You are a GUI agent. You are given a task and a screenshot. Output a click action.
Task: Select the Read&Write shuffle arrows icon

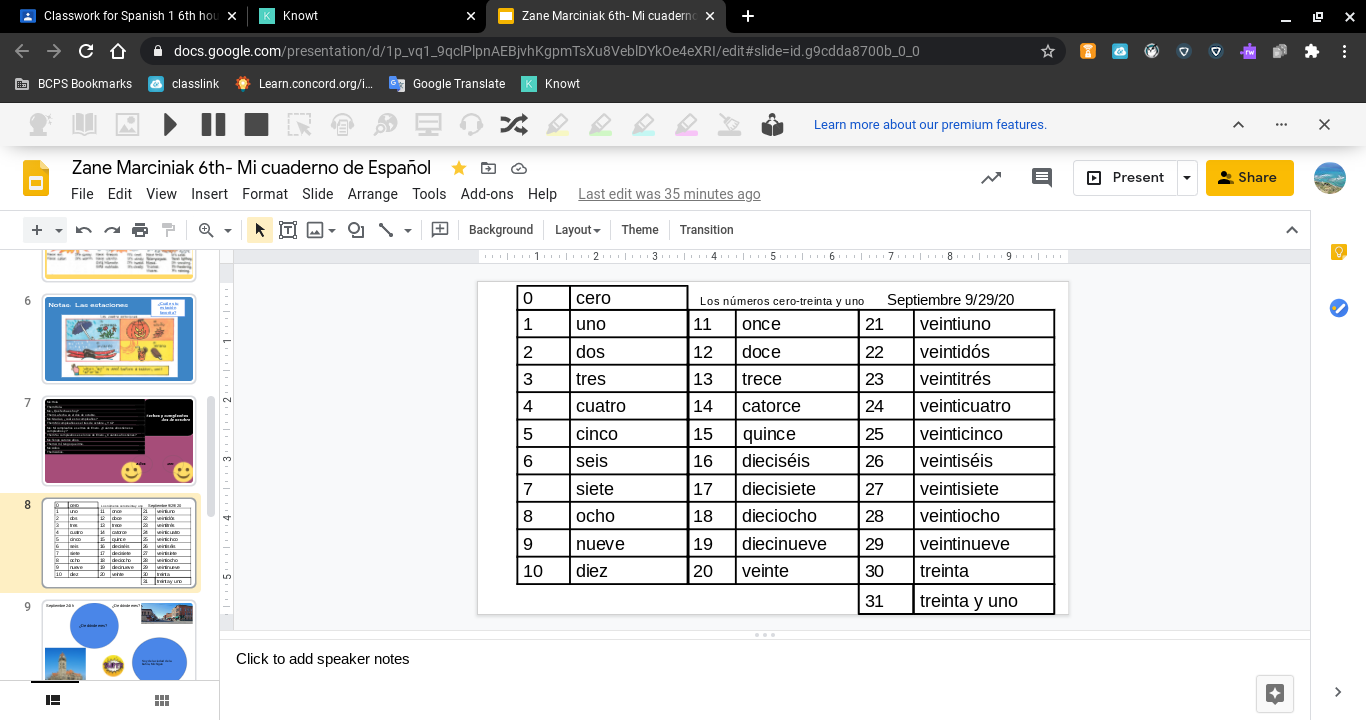click(514, 125)
